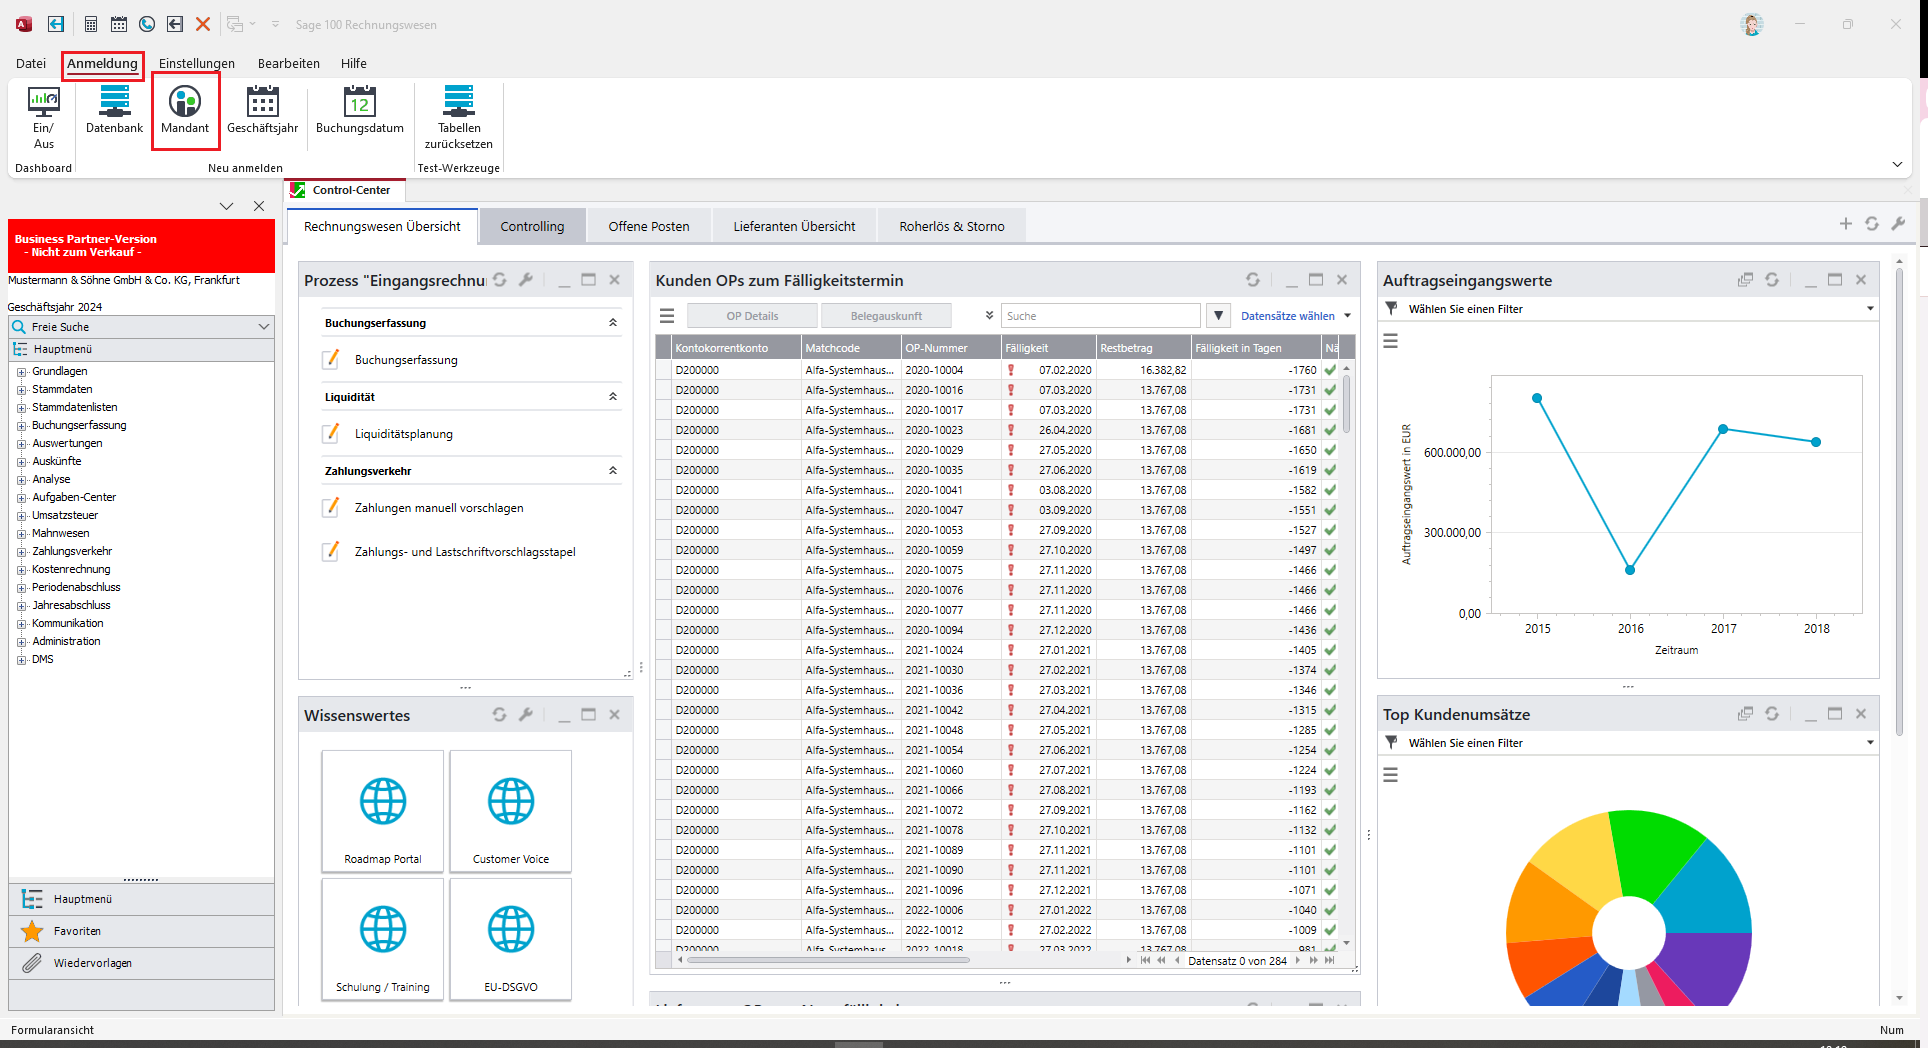Screen dimensions: 1928x1048
Task: Select row checkbox for OP-Nummer 2020-10004
Action: click(664, 370)
